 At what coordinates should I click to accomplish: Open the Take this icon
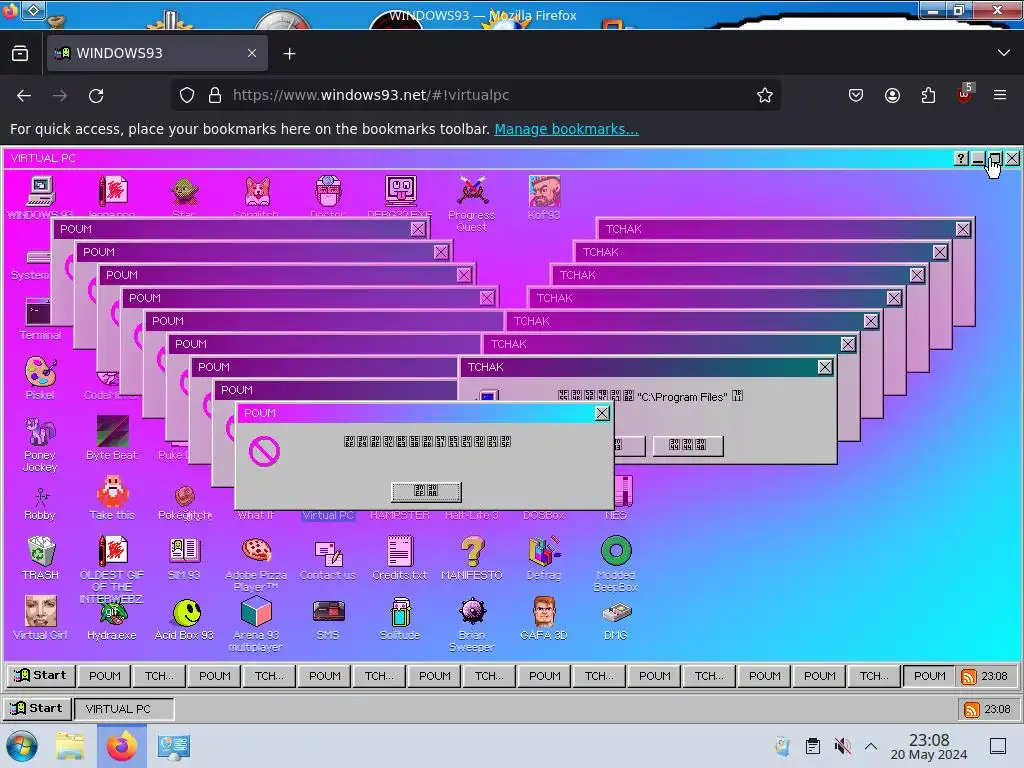tap(112, 498)
